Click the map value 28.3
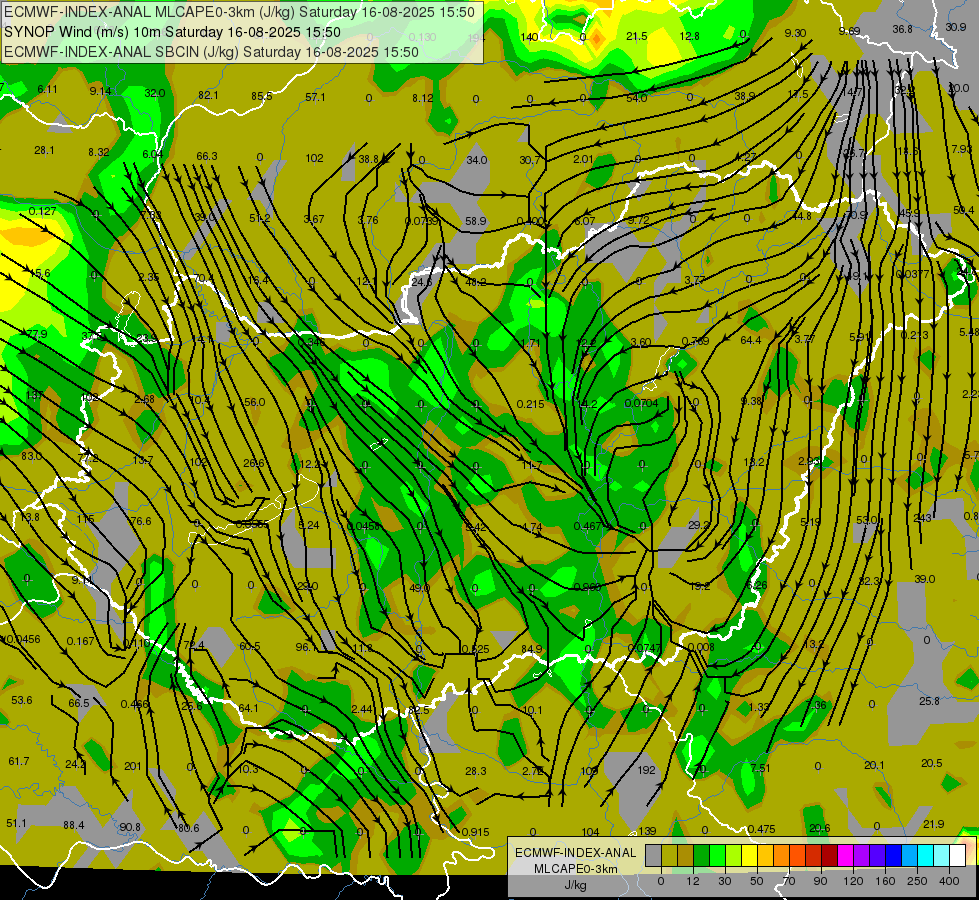The width and height of the screenshot is (979, 900). (476, 771)
